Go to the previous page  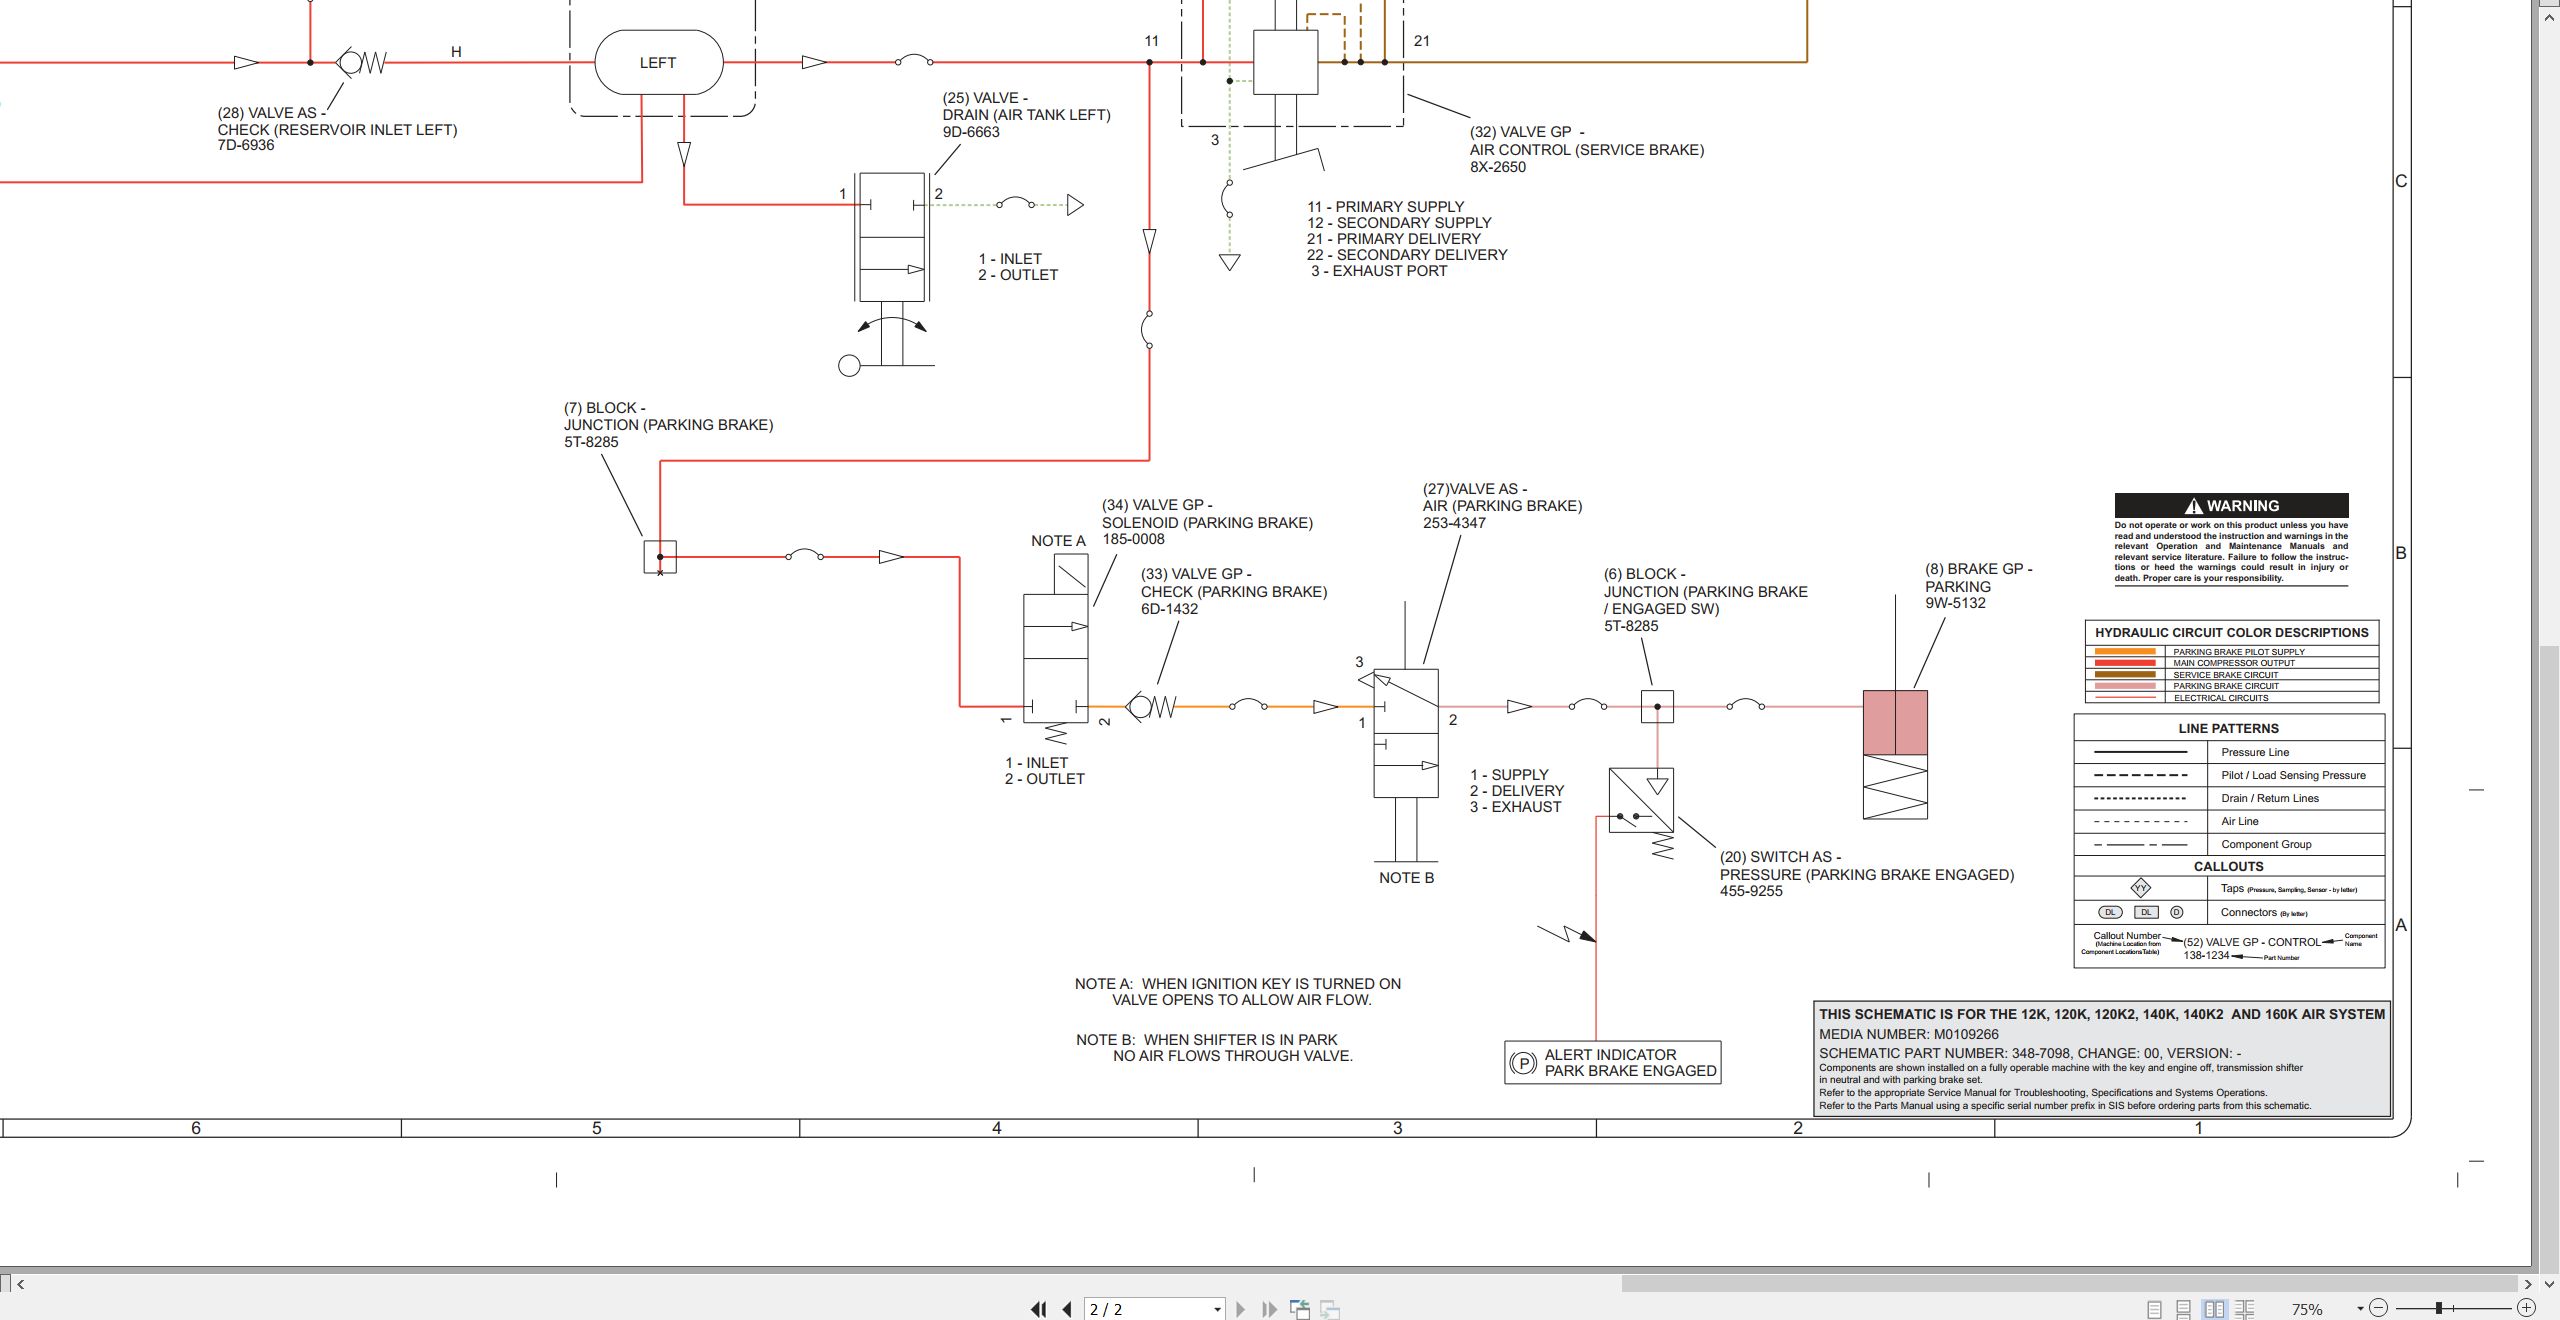(1067, 1309)
